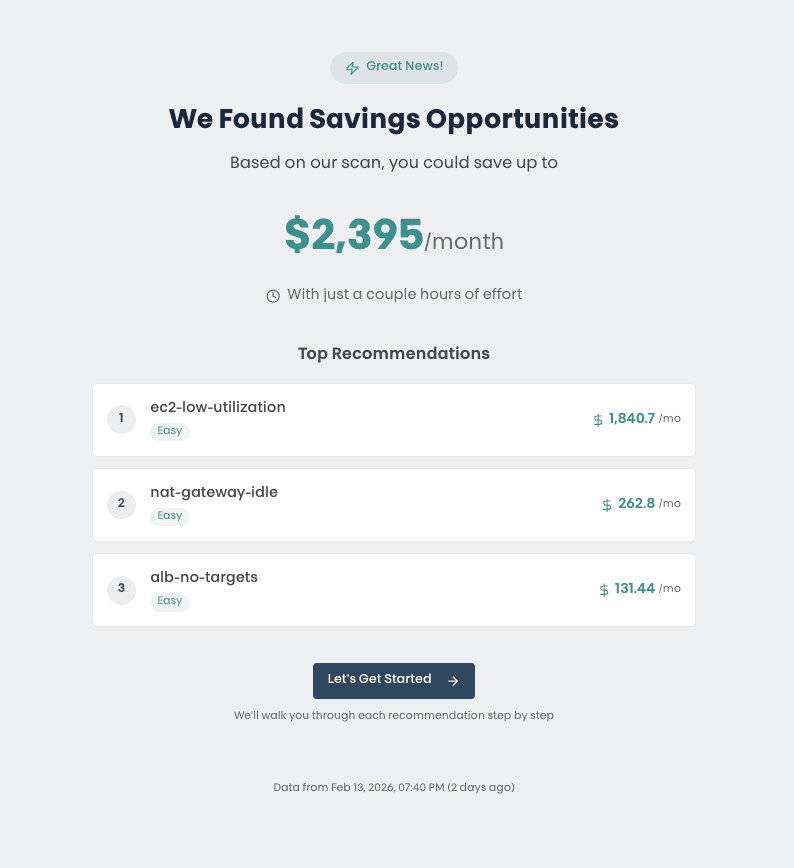Click the Easy badge on nat-gateway-idle
794x868 pixels.
[x=169, y=516]
